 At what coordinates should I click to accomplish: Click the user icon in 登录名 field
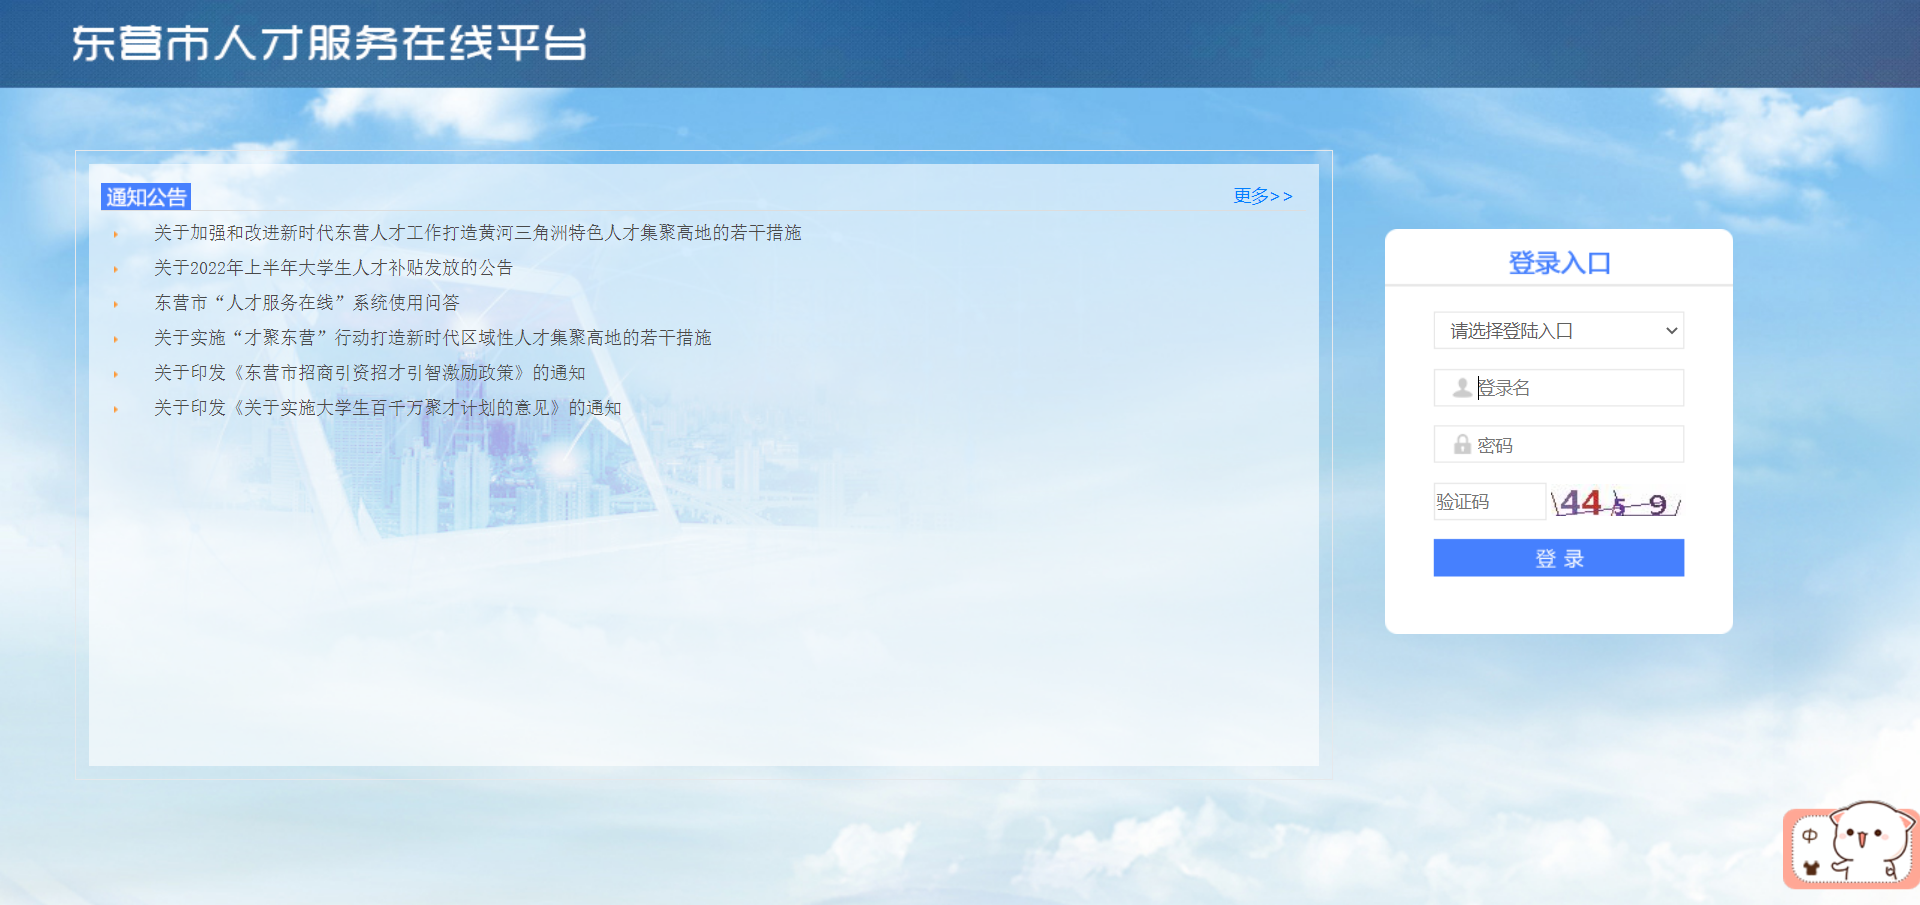pyautogui.click(x=1462, y=388)
